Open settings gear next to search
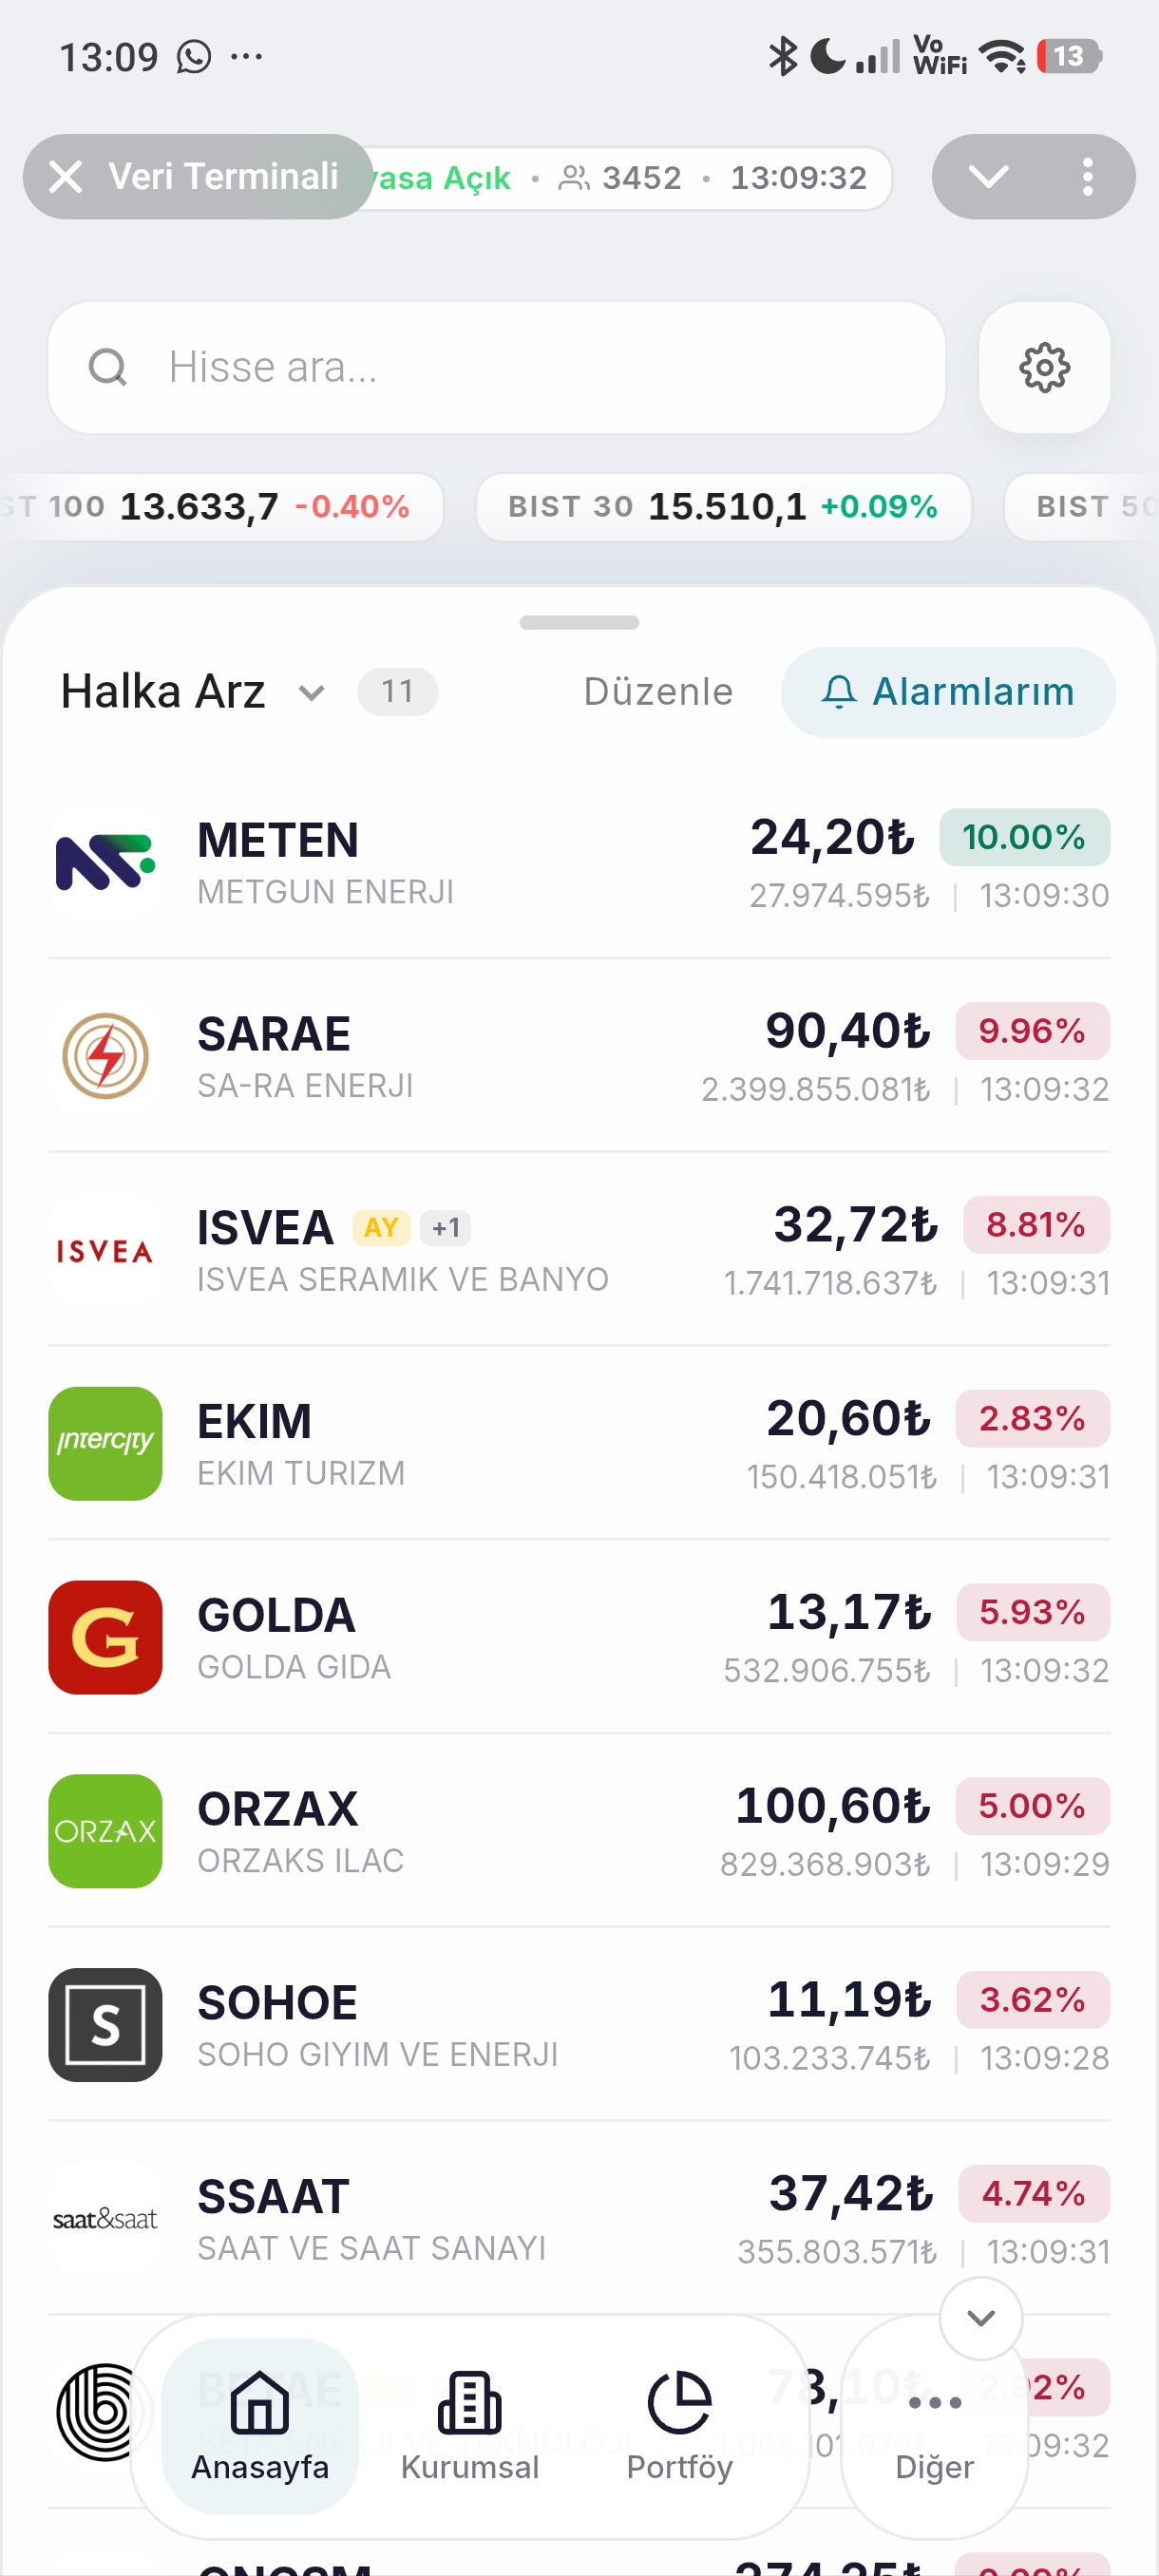This screenshot has width=1159, height=2576. click(x=1044, y=367)
